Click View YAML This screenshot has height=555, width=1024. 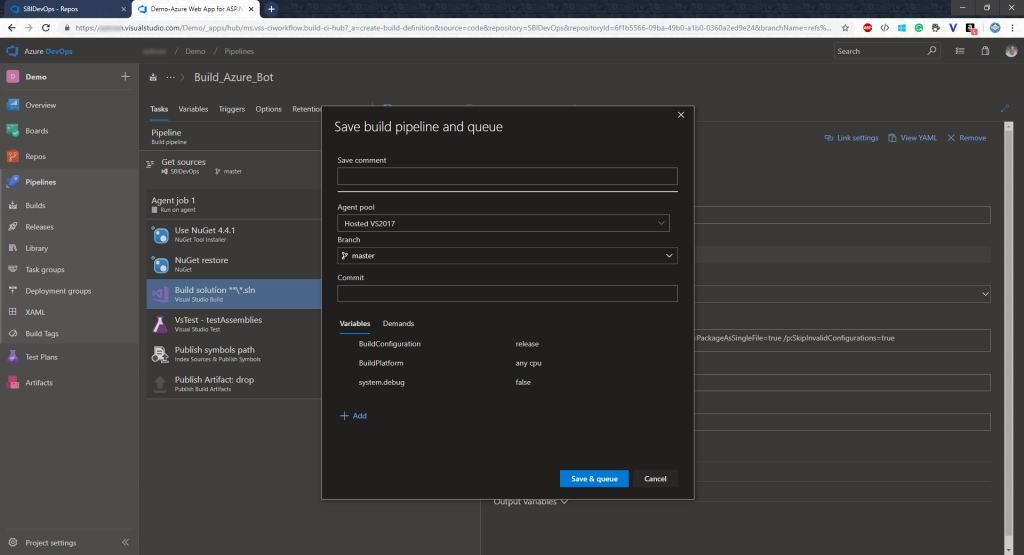(x=912, y=138)
